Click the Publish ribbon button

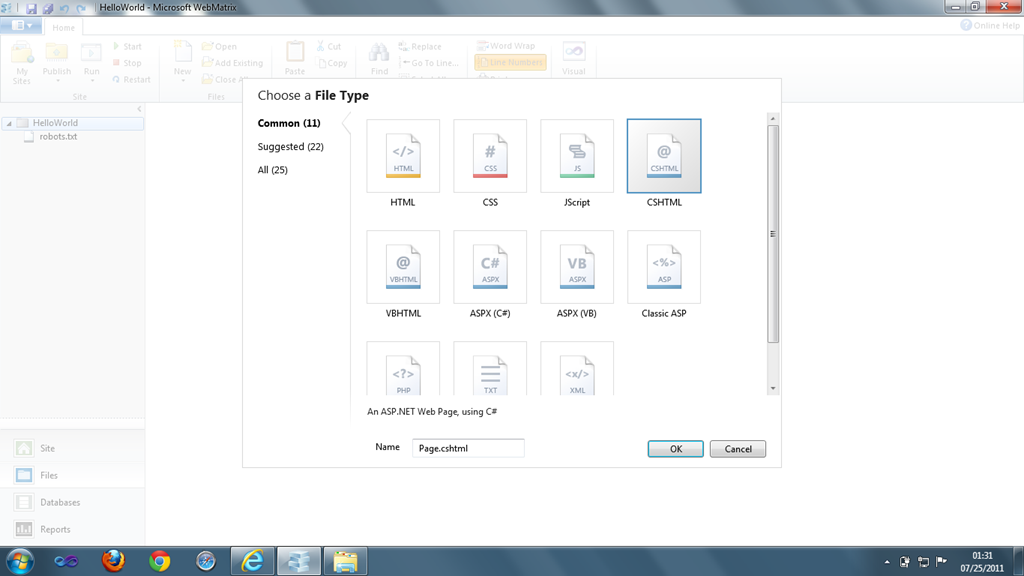click(x=57, y=63)
